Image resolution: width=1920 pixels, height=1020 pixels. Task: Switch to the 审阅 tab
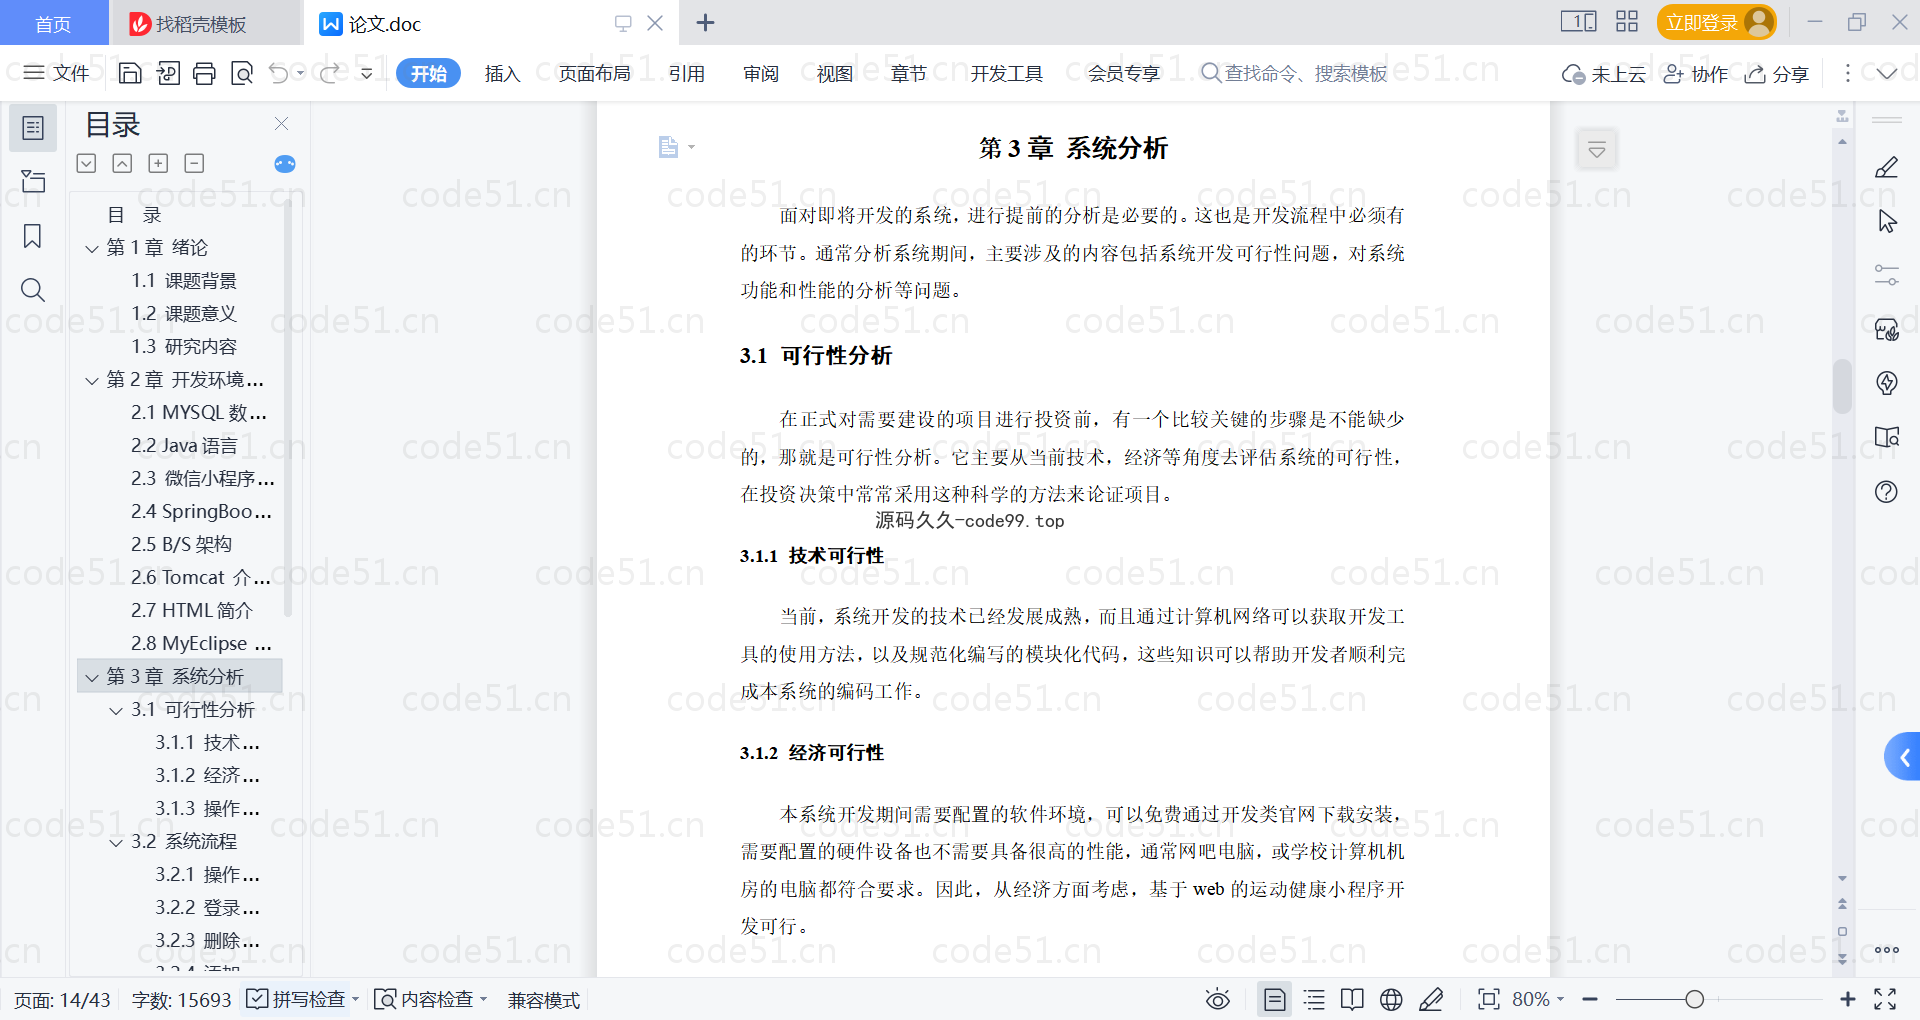click(x=761, y=73)
